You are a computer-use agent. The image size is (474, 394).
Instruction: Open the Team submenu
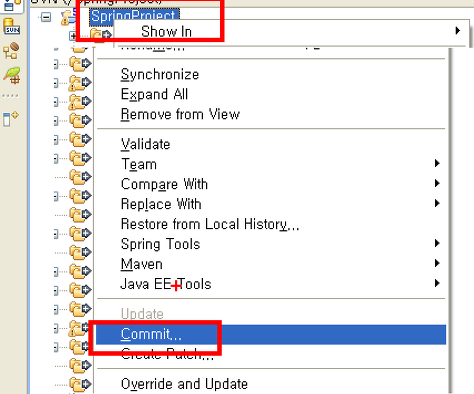point(271,164)
